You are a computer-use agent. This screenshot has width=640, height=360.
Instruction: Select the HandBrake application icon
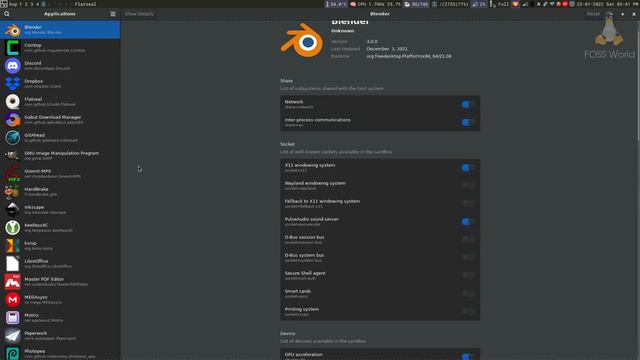(x=13, y=191)
